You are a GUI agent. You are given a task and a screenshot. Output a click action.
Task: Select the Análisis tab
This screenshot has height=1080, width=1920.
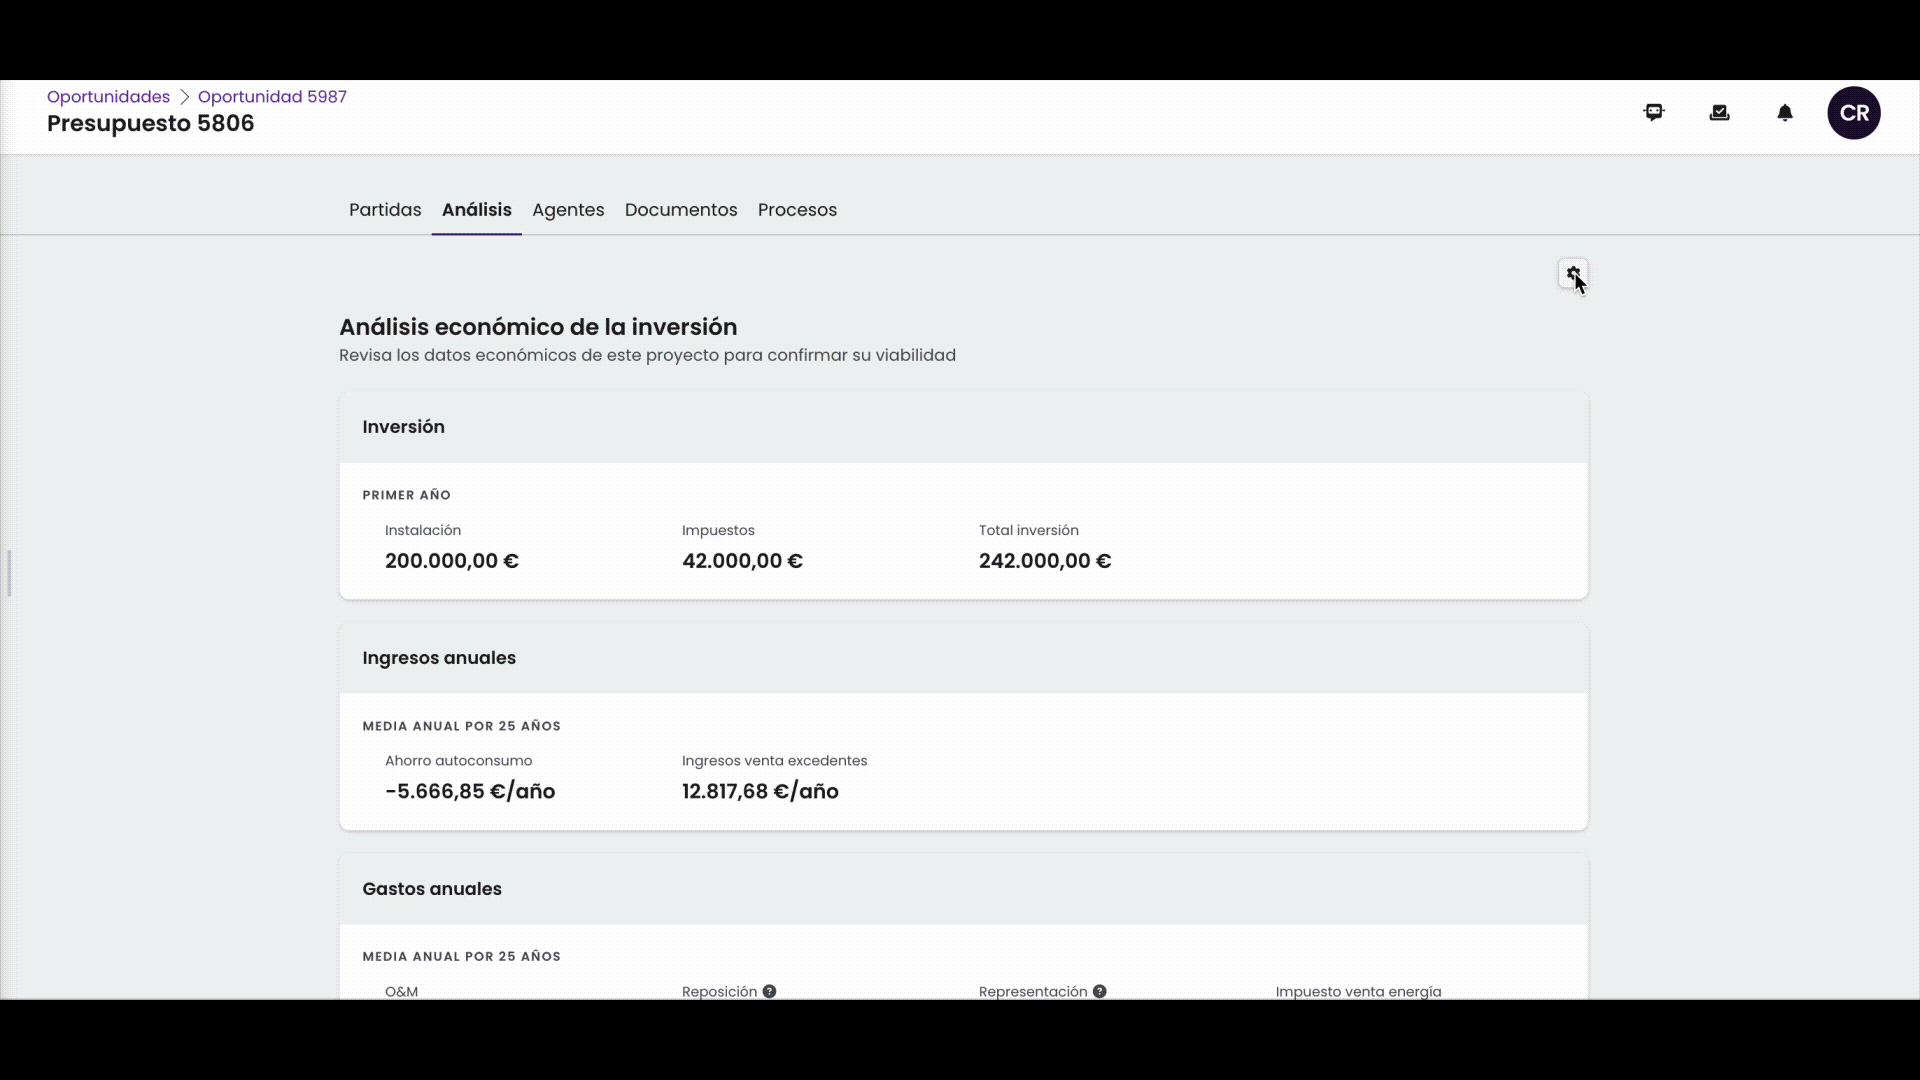tap(477, 209)
